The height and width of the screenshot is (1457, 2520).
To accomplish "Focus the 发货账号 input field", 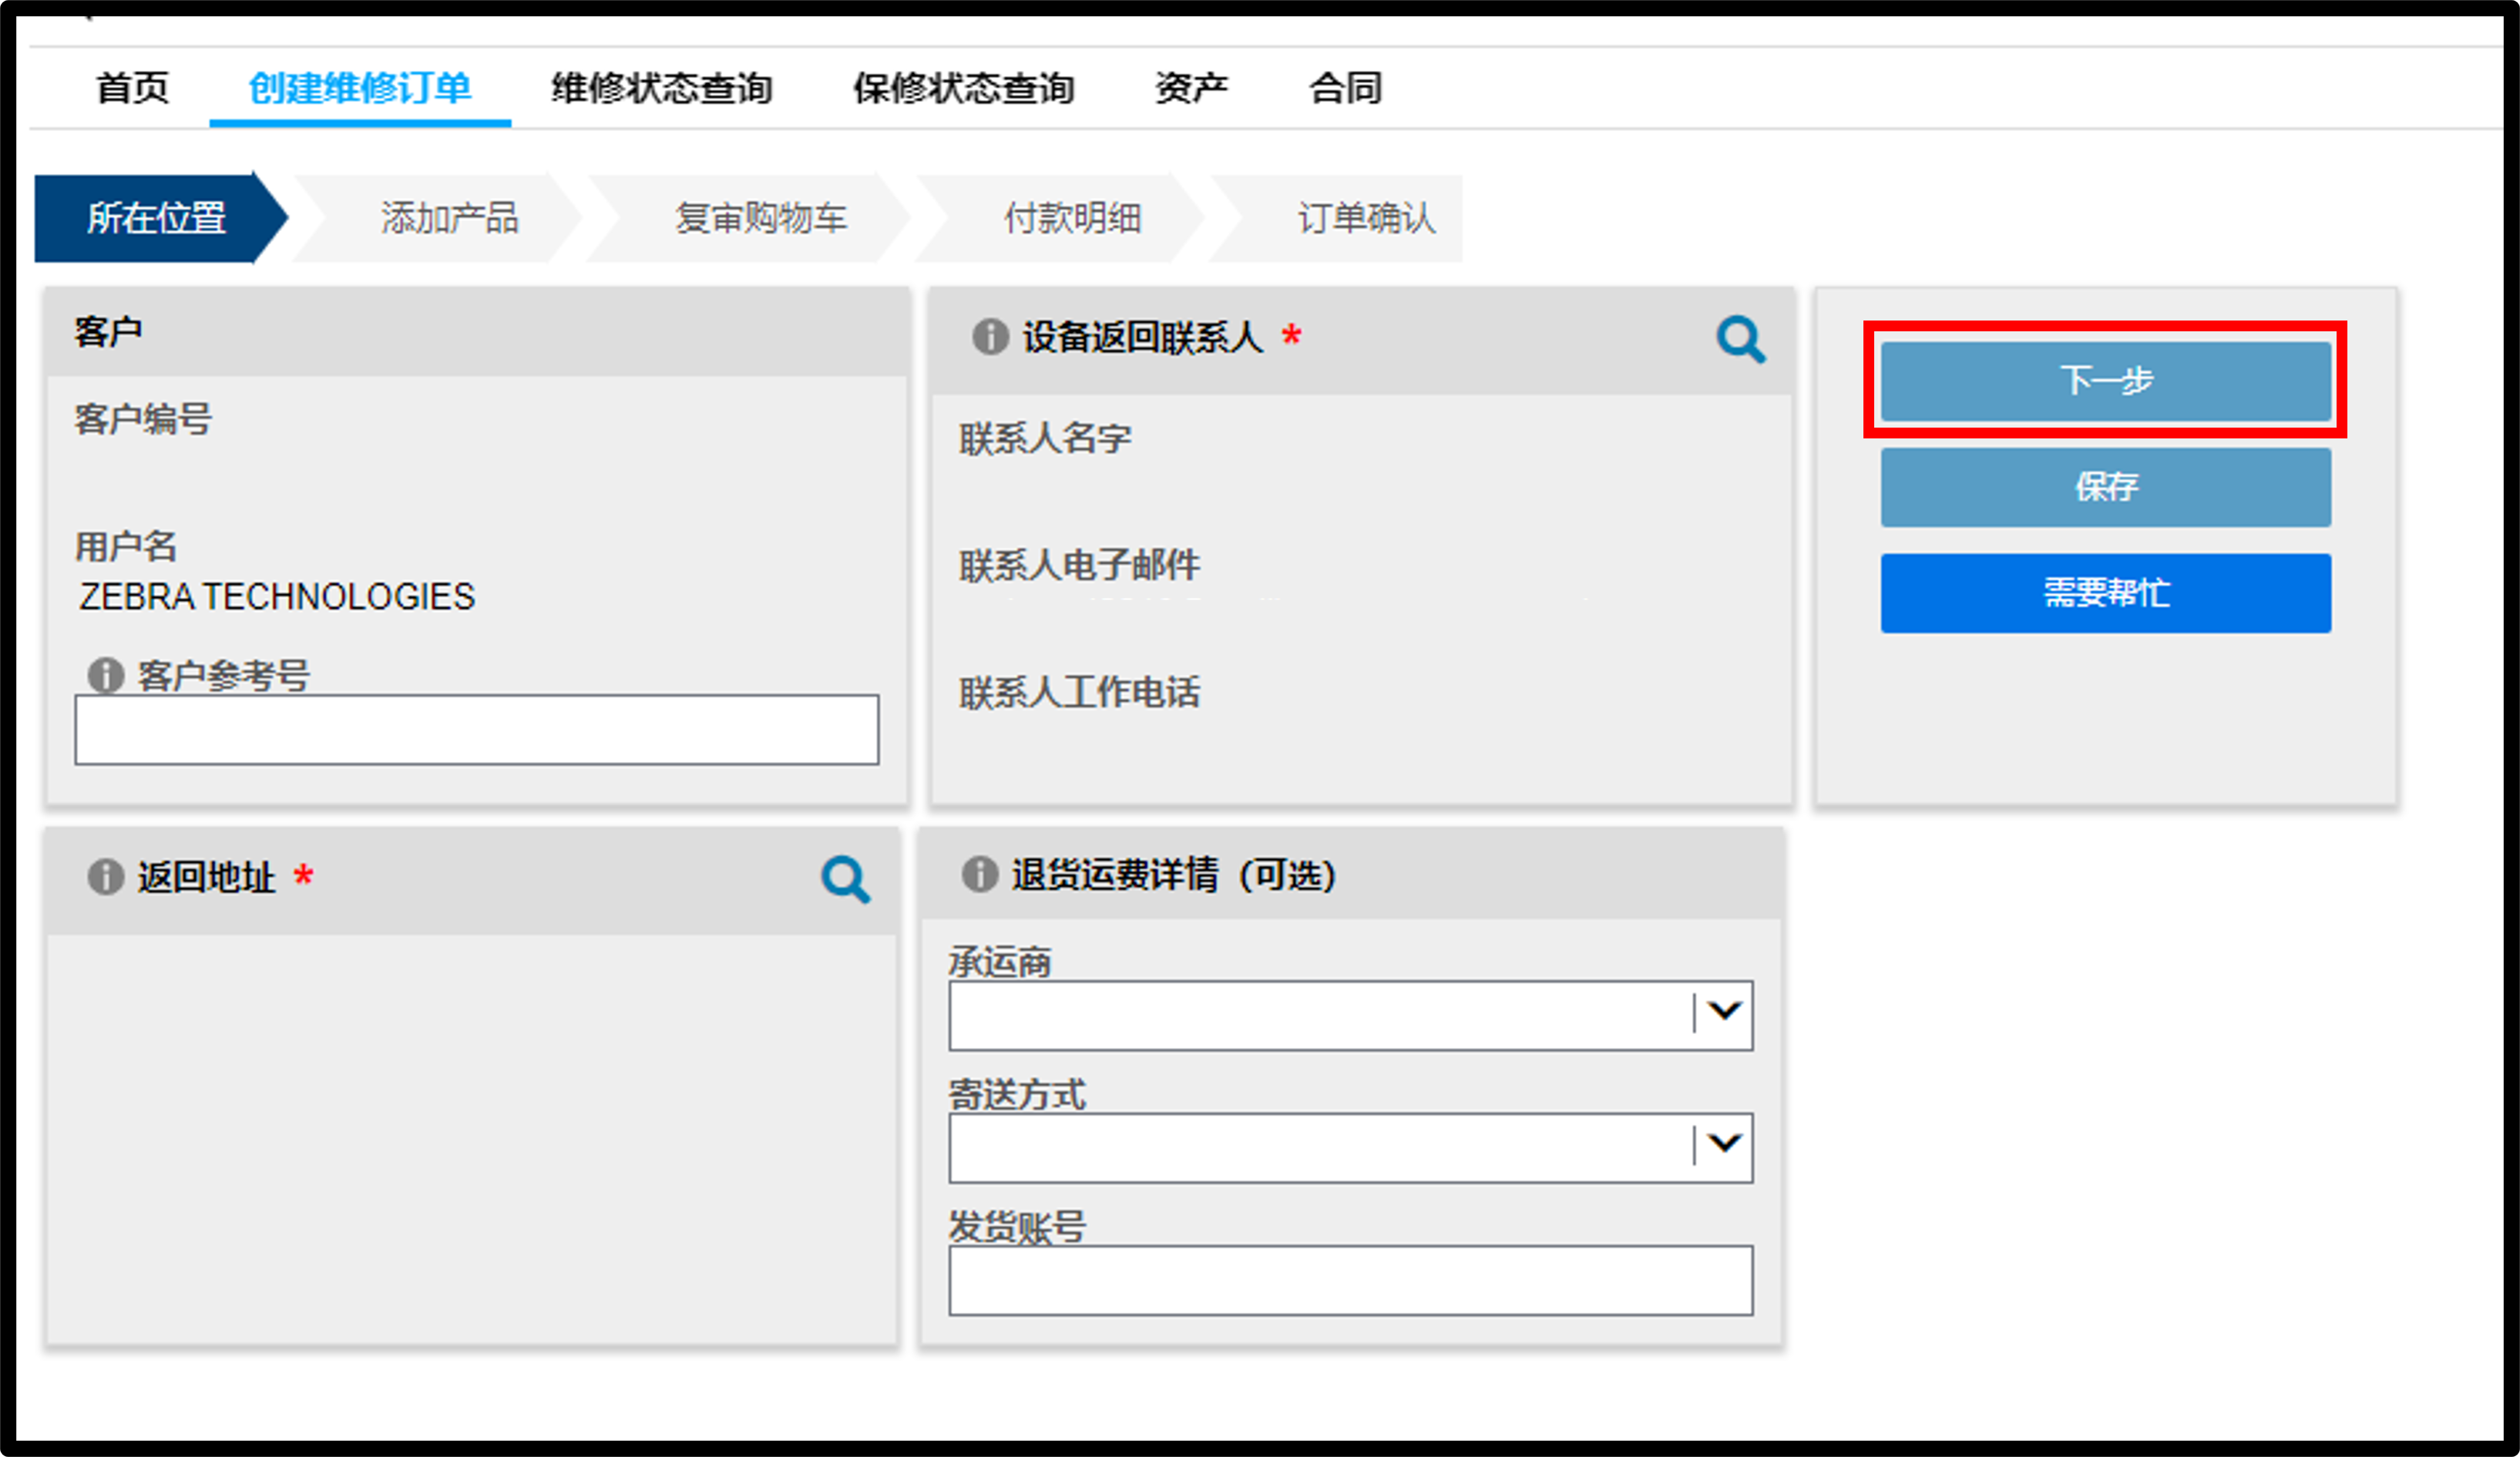I will (1350, 1280).
